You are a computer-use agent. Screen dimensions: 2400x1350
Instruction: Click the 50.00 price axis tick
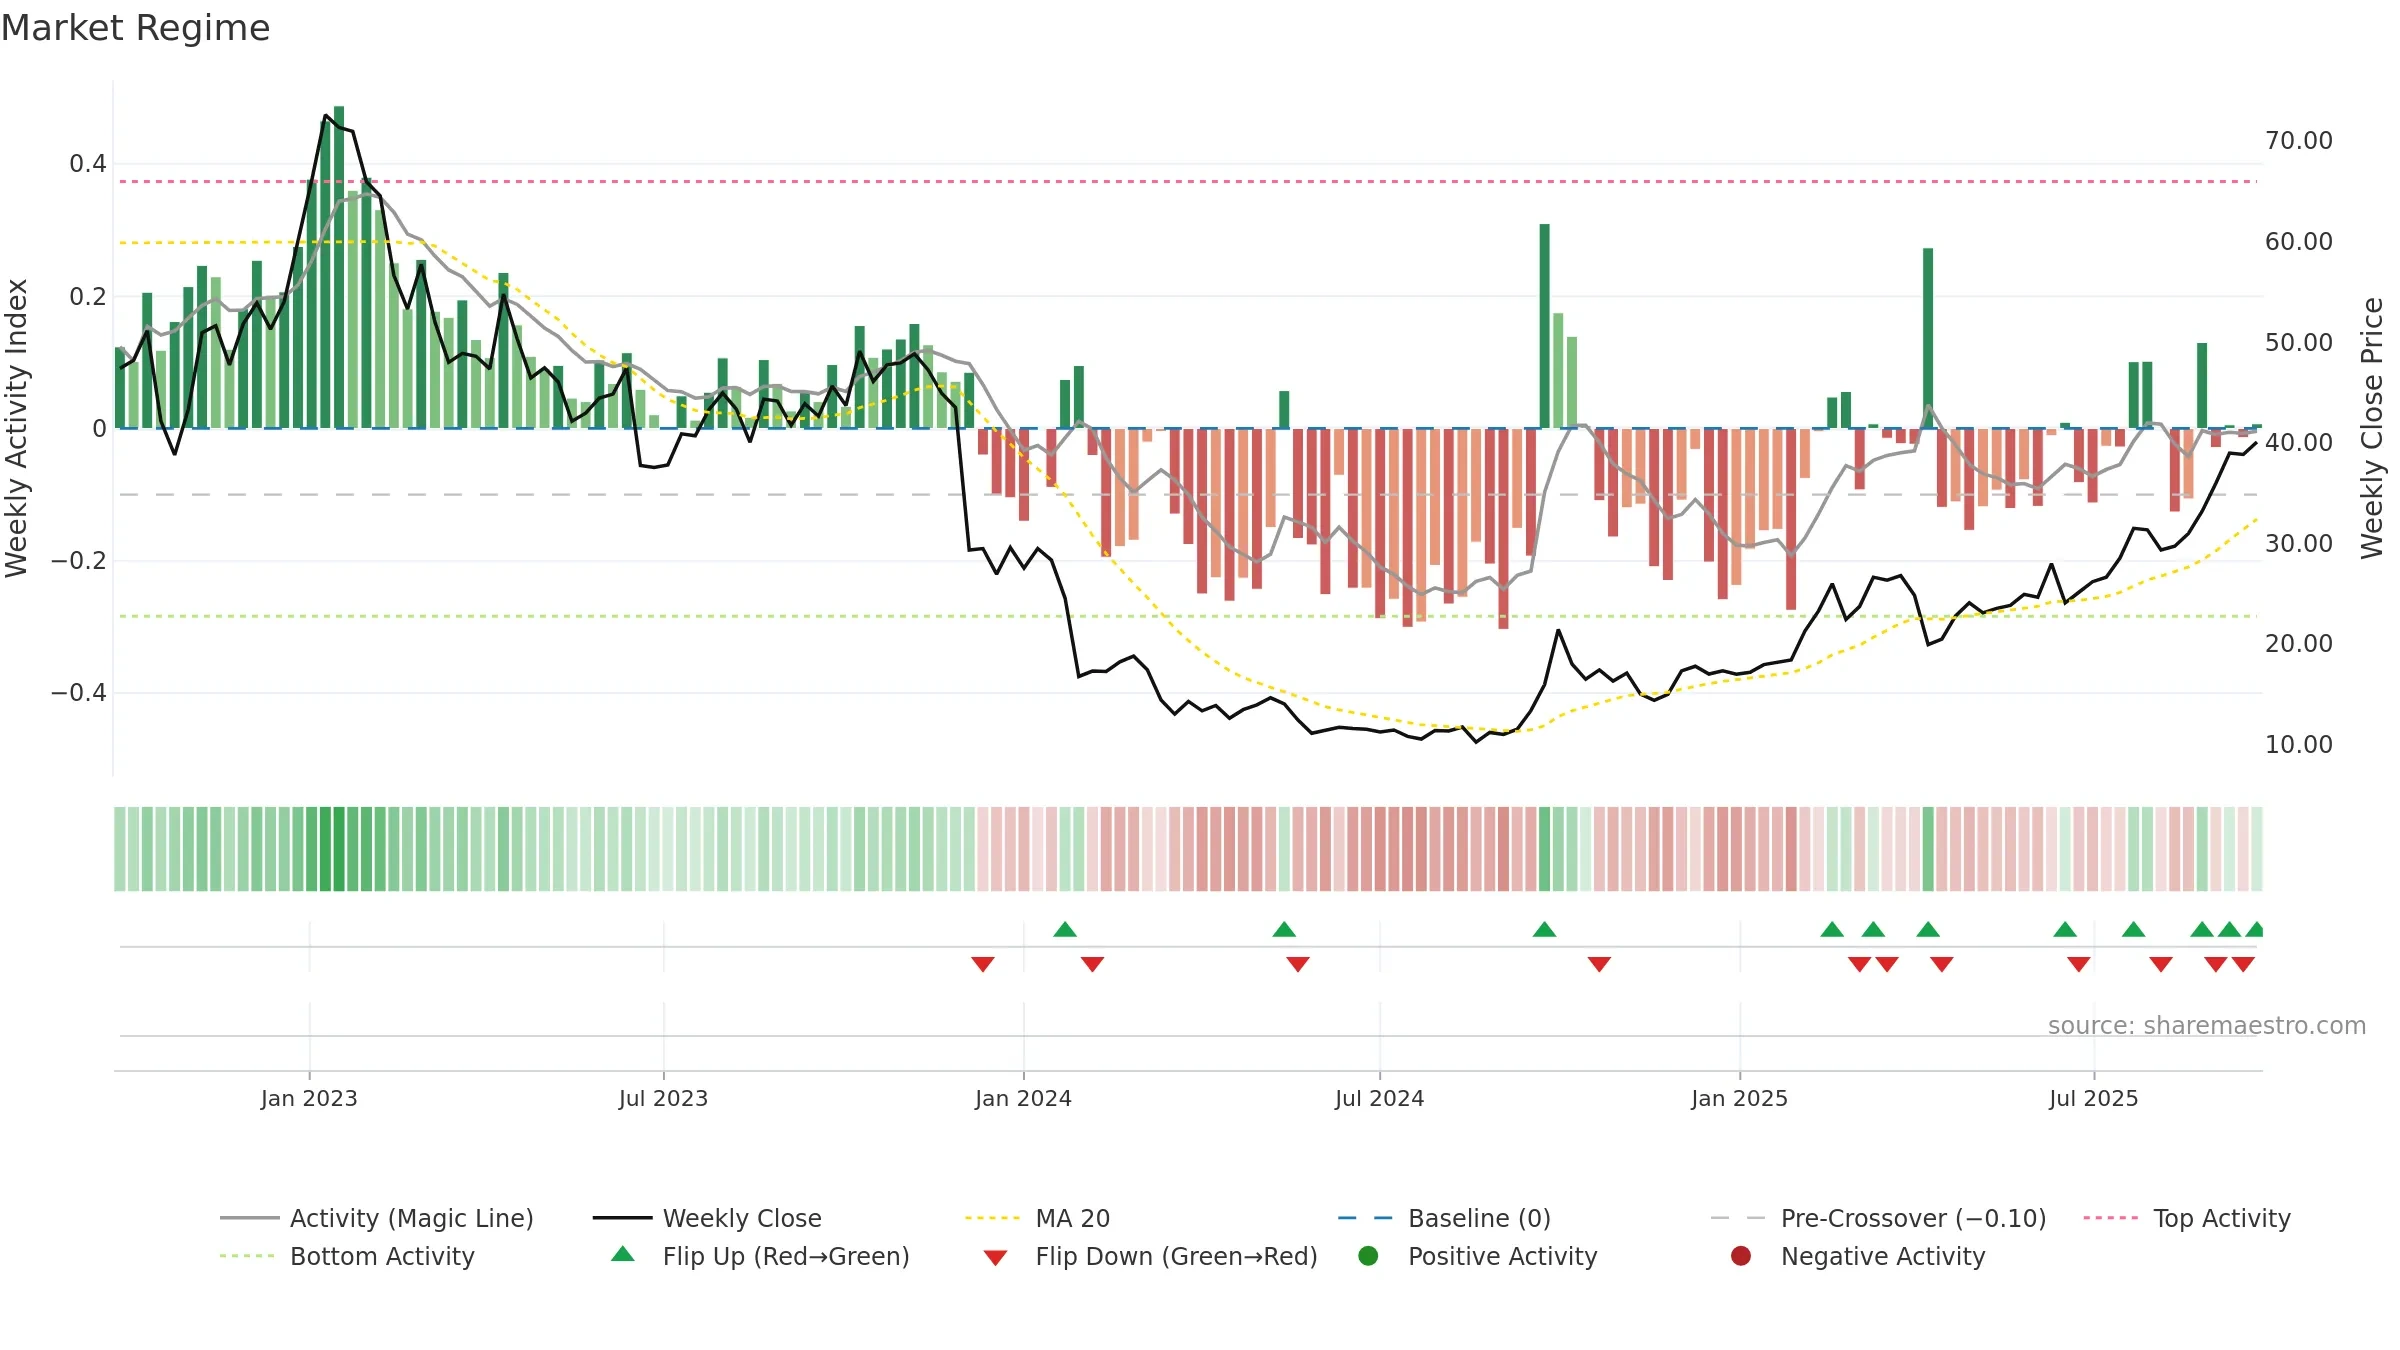coord(2298,342)
